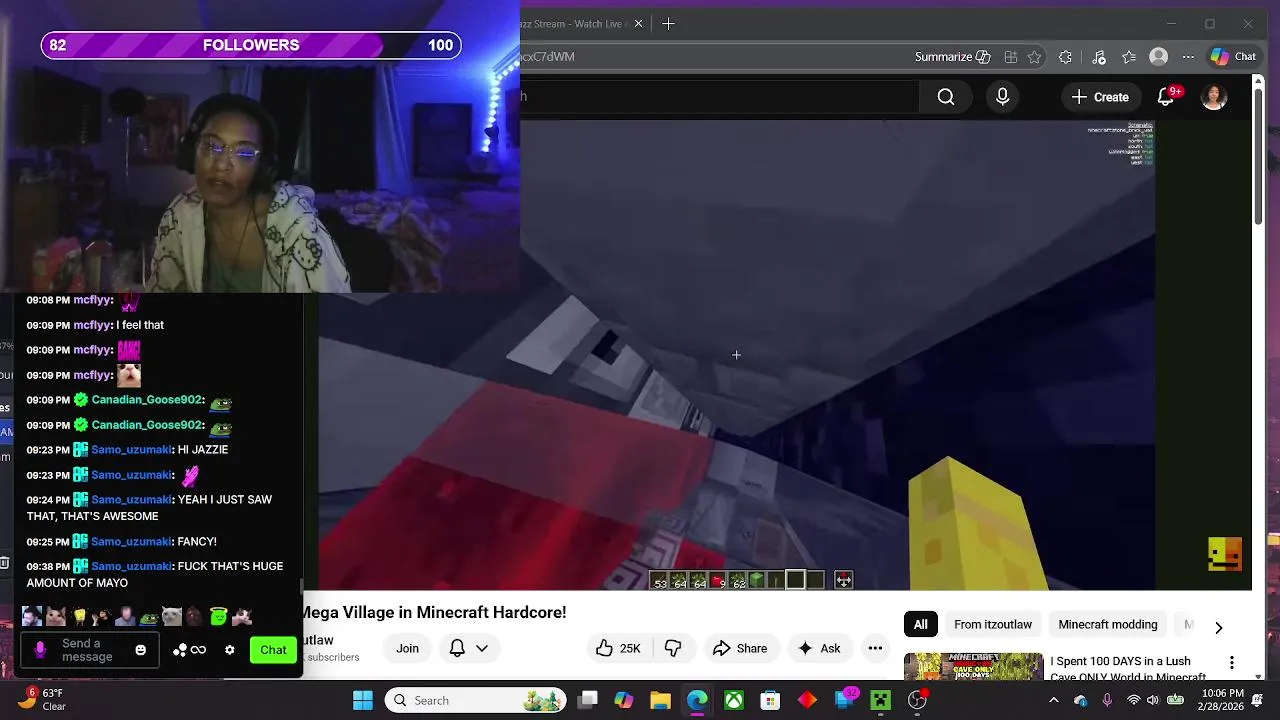Open Edge browser profile icon
The image size is (1280, 720).
pos(1159,57)
